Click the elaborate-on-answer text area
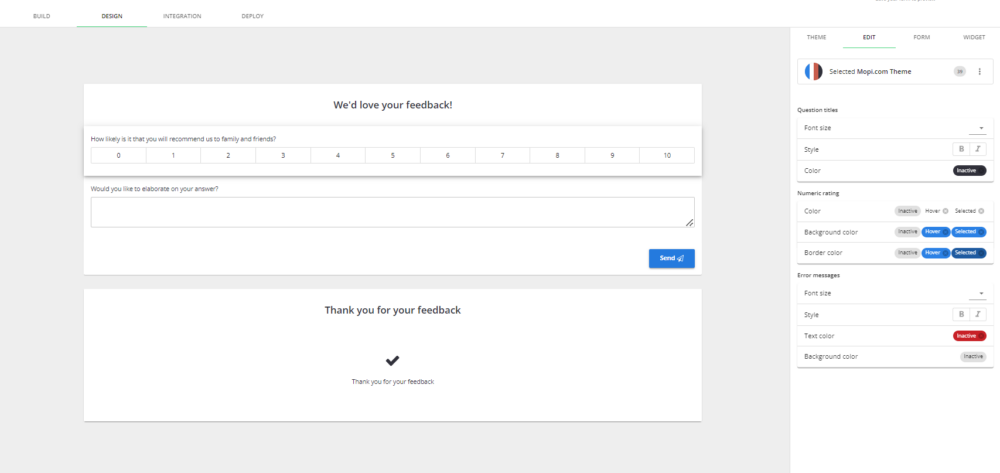Image resolution: width=1000 pixels, height=473 pixels. 393,212
